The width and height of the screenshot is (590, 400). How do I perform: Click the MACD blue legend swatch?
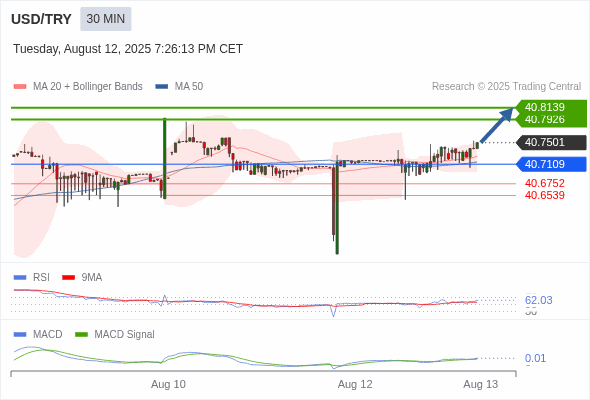(20, 335)
